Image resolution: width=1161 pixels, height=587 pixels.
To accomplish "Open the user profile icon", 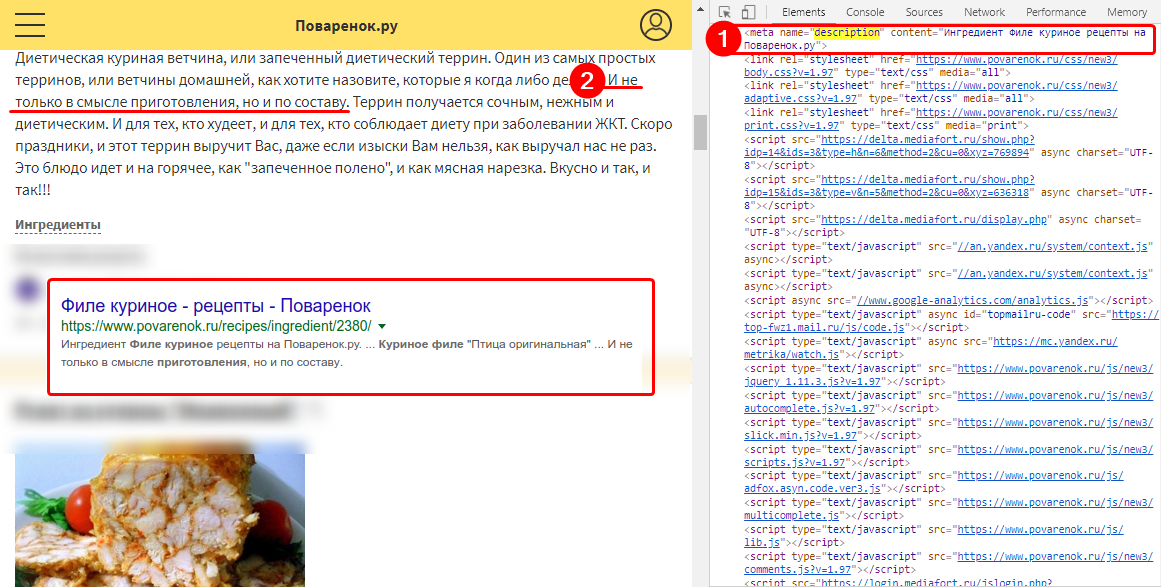I will tap(655, 24).
